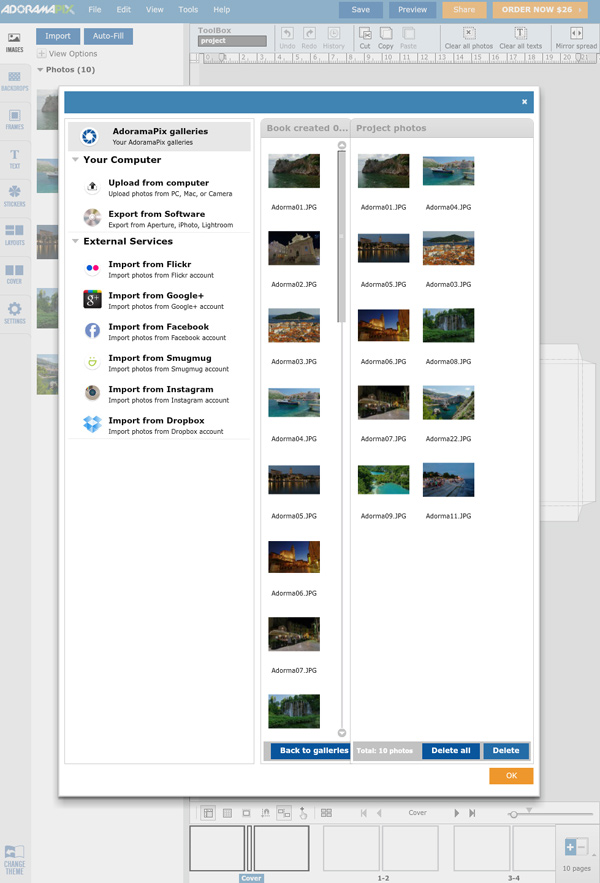Open the File menu
600x883 pixels.
95,10
